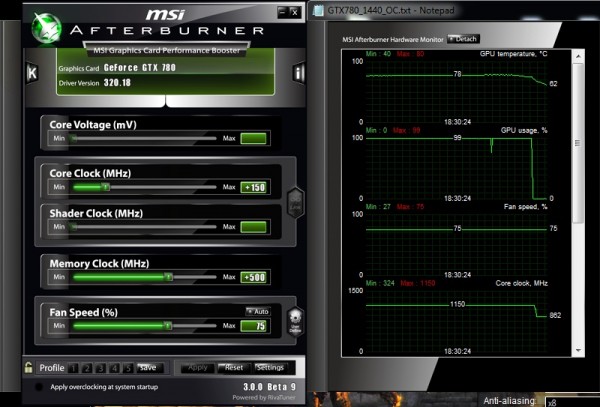Click the driver version 320.18 text

click(117, 83)
